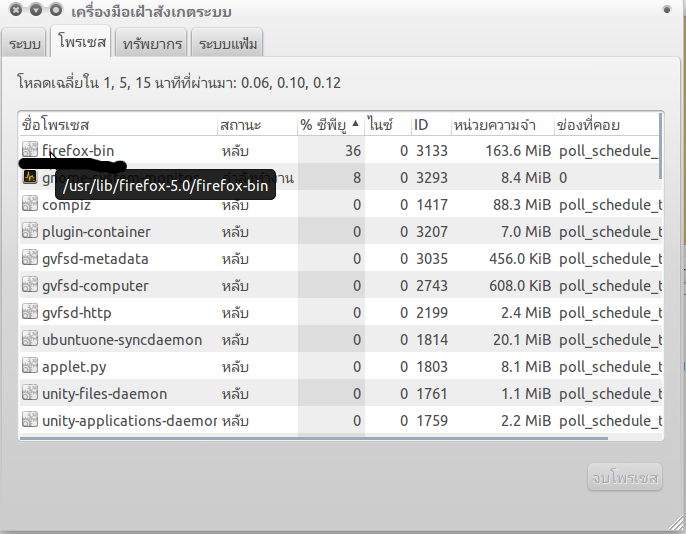Click the firefox-bin process icon

(x=30, y=150)
